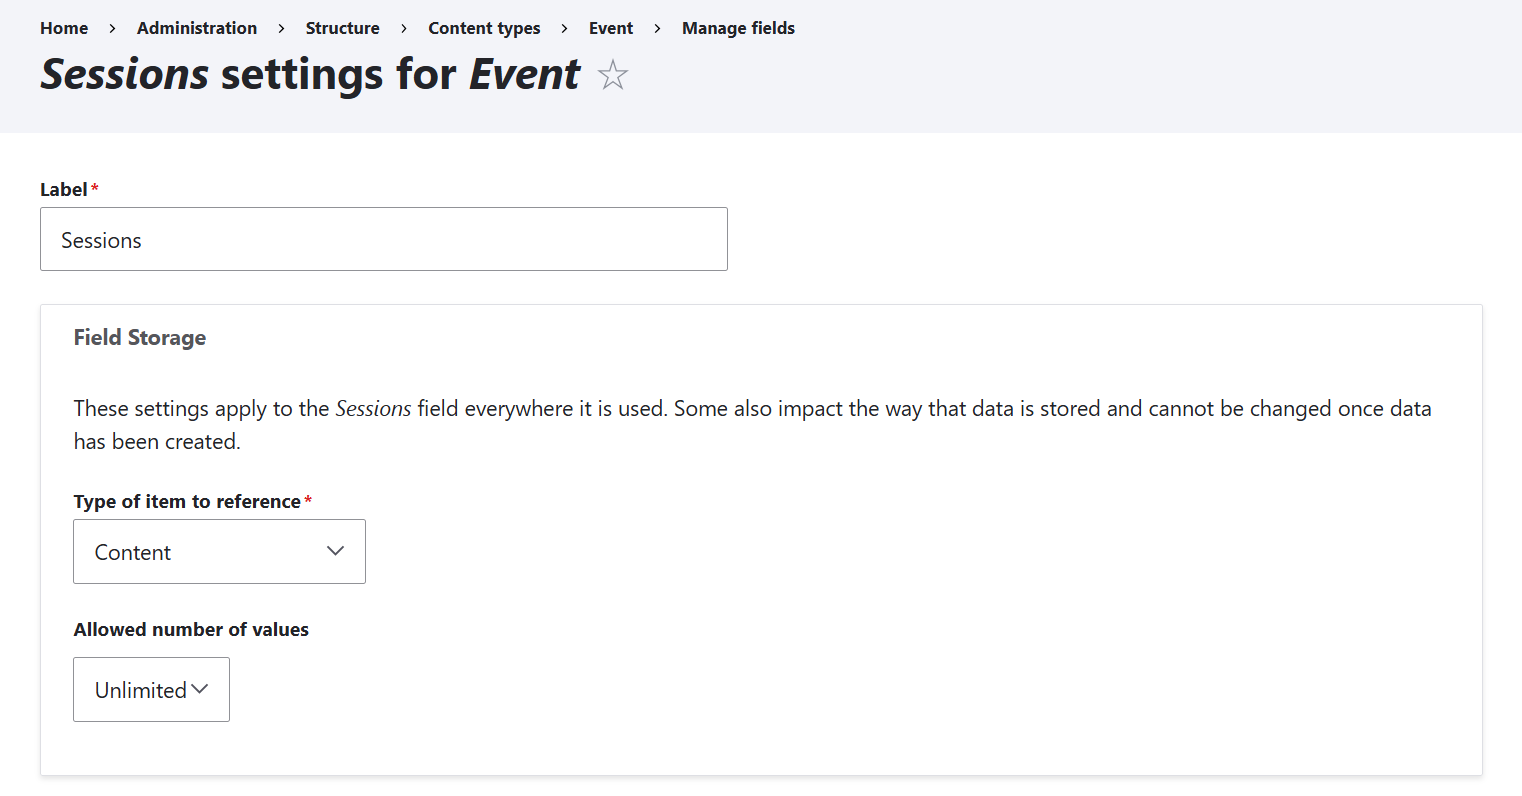The image size is (1522, 796).
Task: Open Administration from the breadcrumb trail
Action: [x=196, y=28]
